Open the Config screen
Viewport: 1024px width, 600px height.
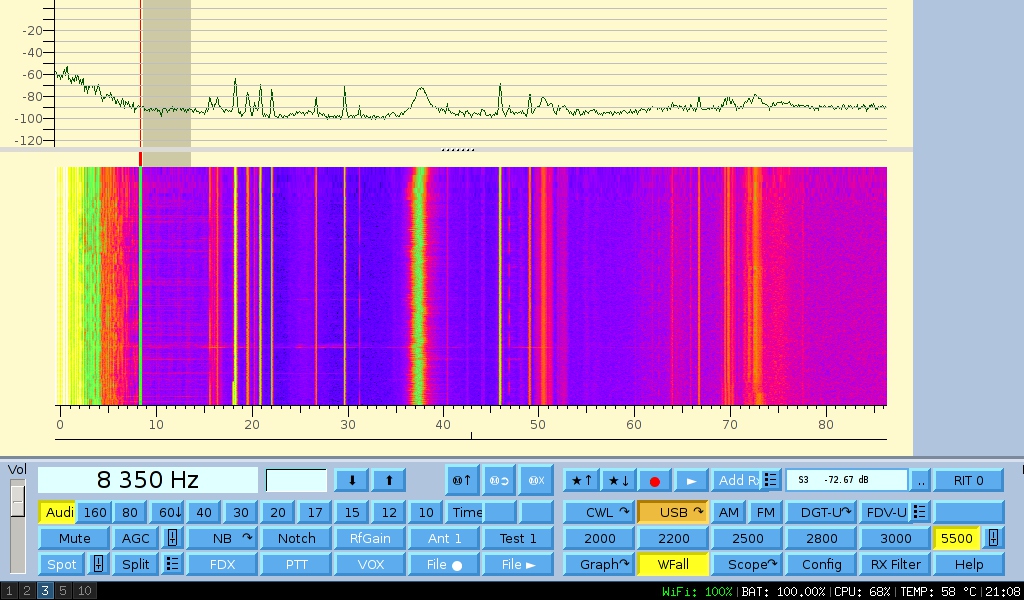822,564
